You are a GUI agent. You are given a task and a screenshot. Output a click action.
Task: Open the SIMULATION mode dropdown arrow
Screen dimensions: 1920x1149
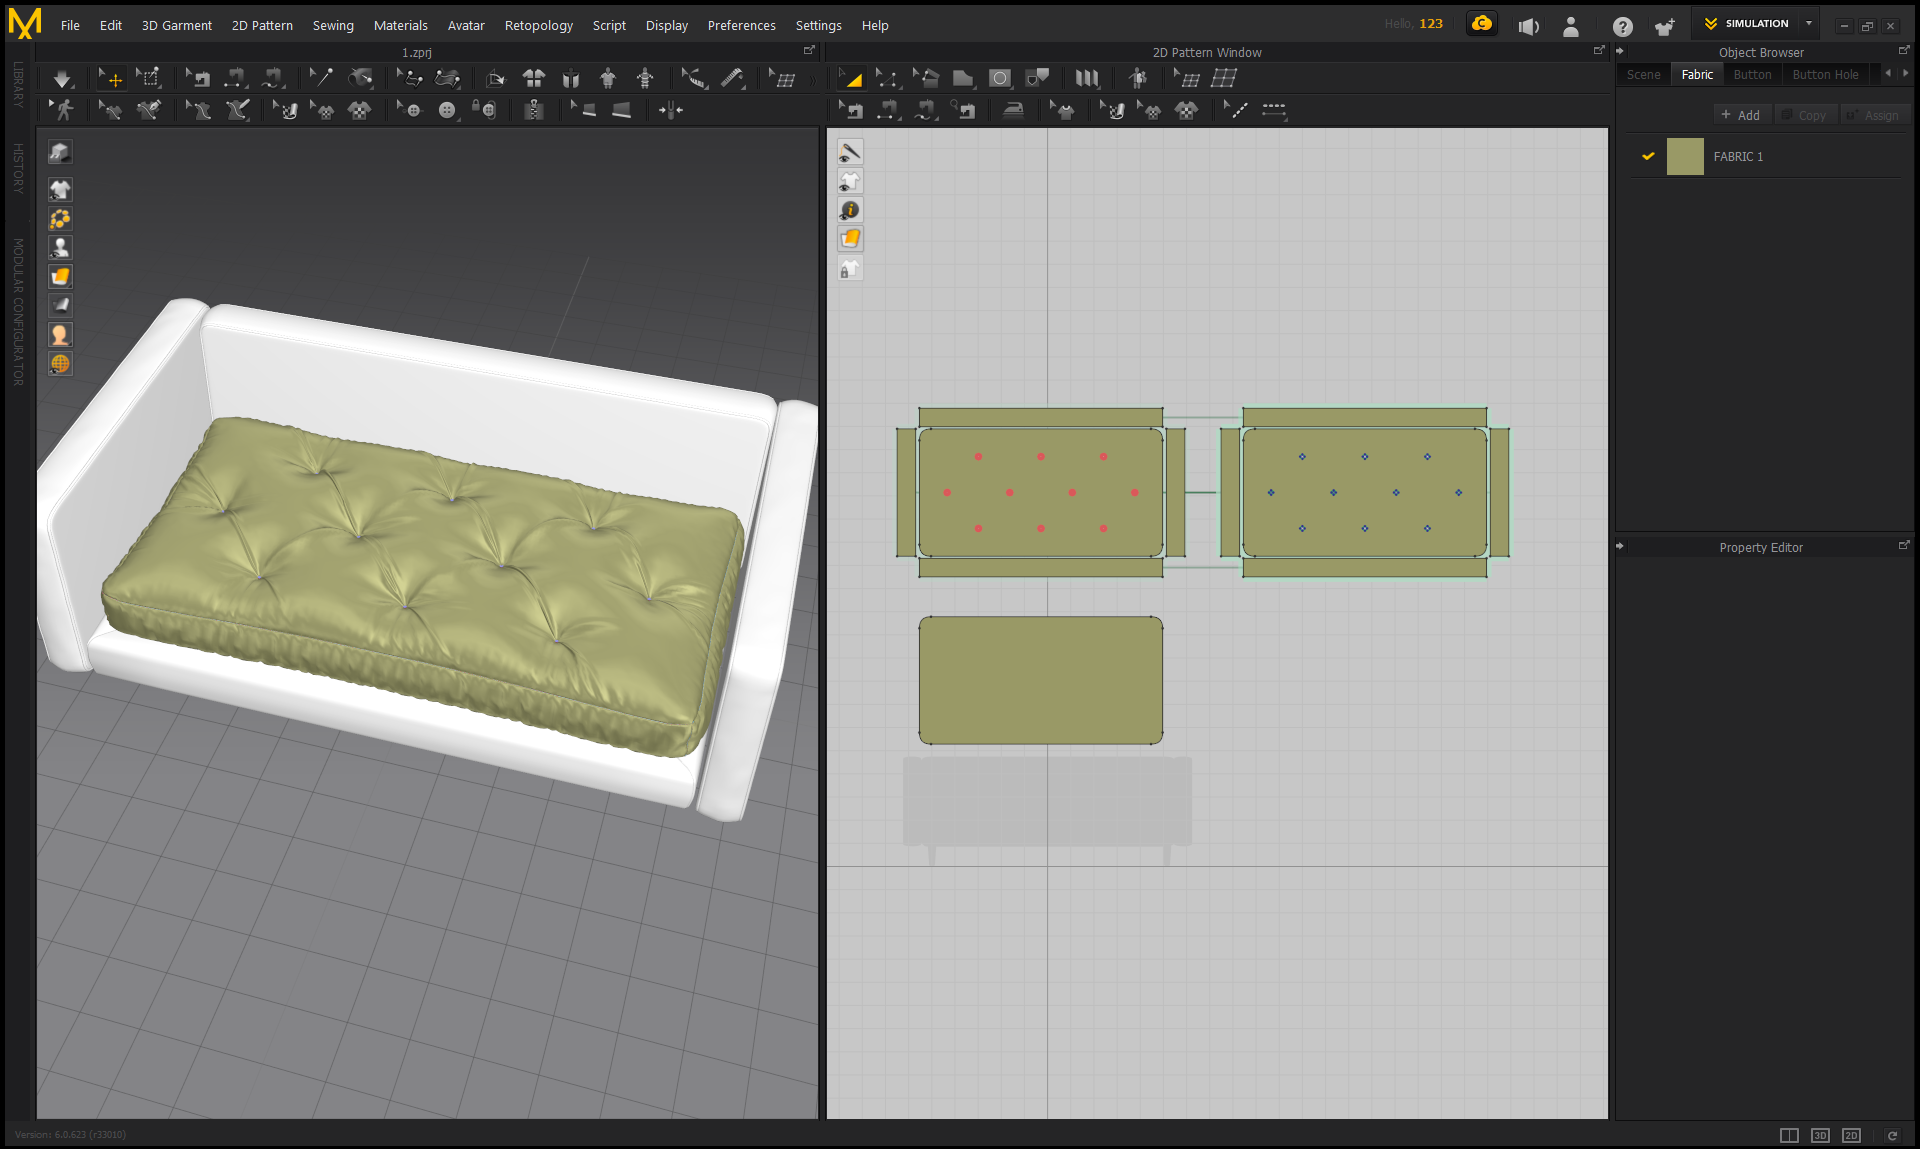[1809, 23]
